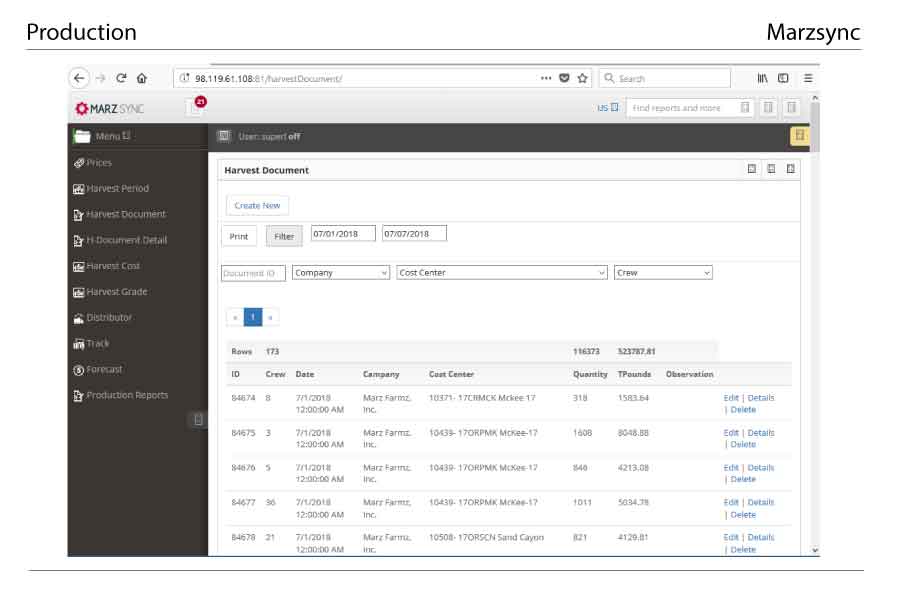The height and width of the screenshot is (600, 900).
Task: Bookmark this page with the star icon
Action: coord(582,78)
